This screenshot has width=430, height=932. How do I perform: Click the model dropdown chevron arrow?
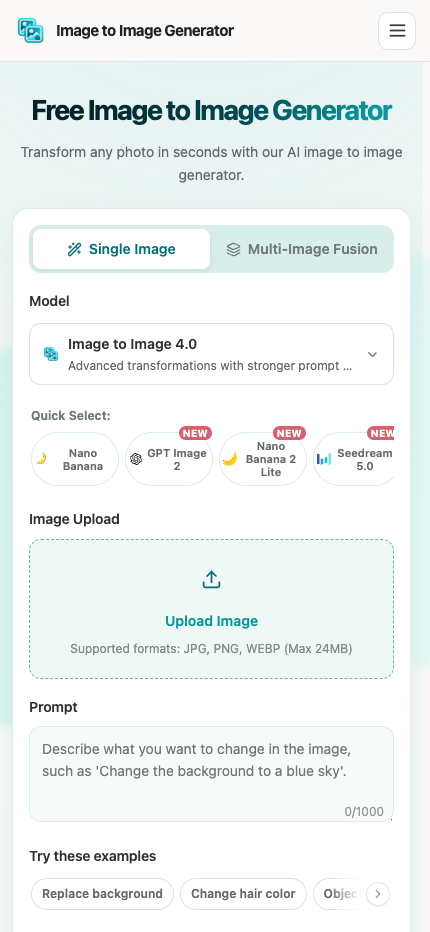(372, 354)
